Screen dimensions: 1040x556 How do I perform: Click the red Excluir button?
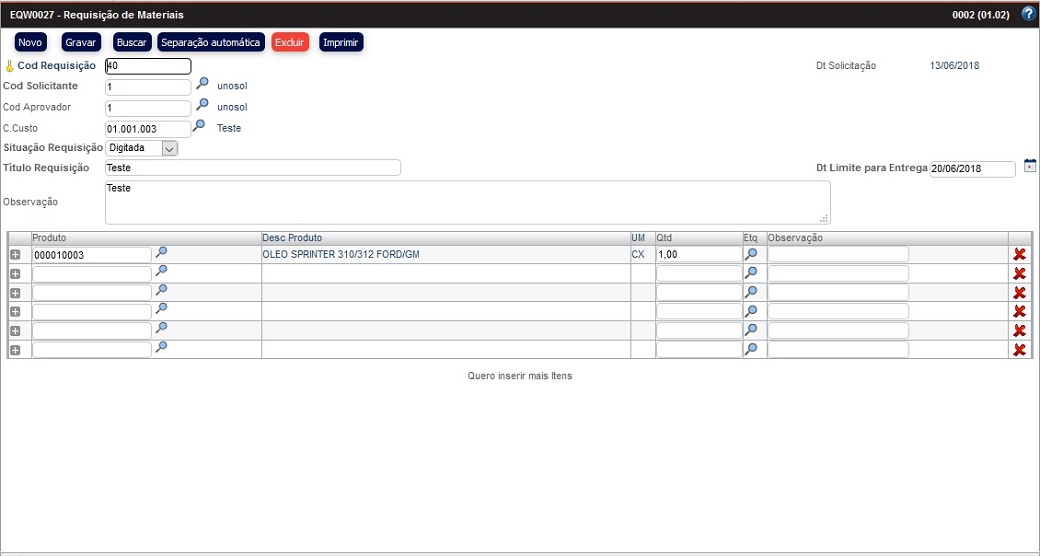click(290, 42)
